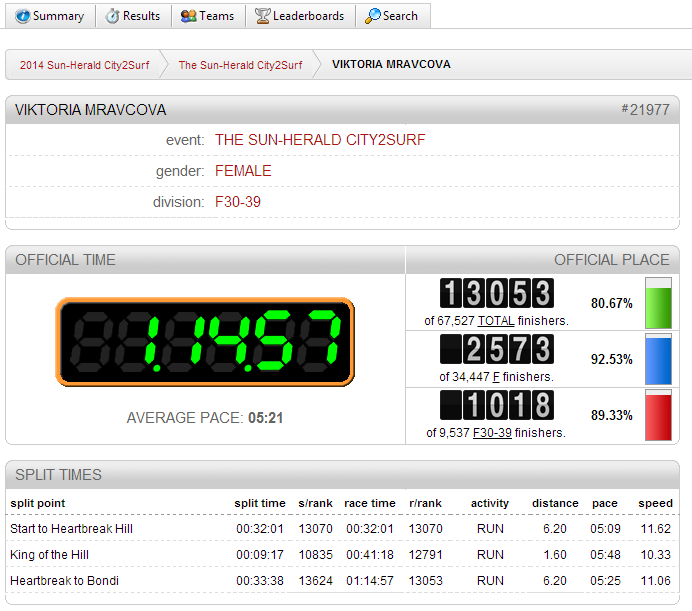Select the Start to Heartbreak Hill row label
The width and height of the screenshot is (692, 611).
(x=71, y=529)
